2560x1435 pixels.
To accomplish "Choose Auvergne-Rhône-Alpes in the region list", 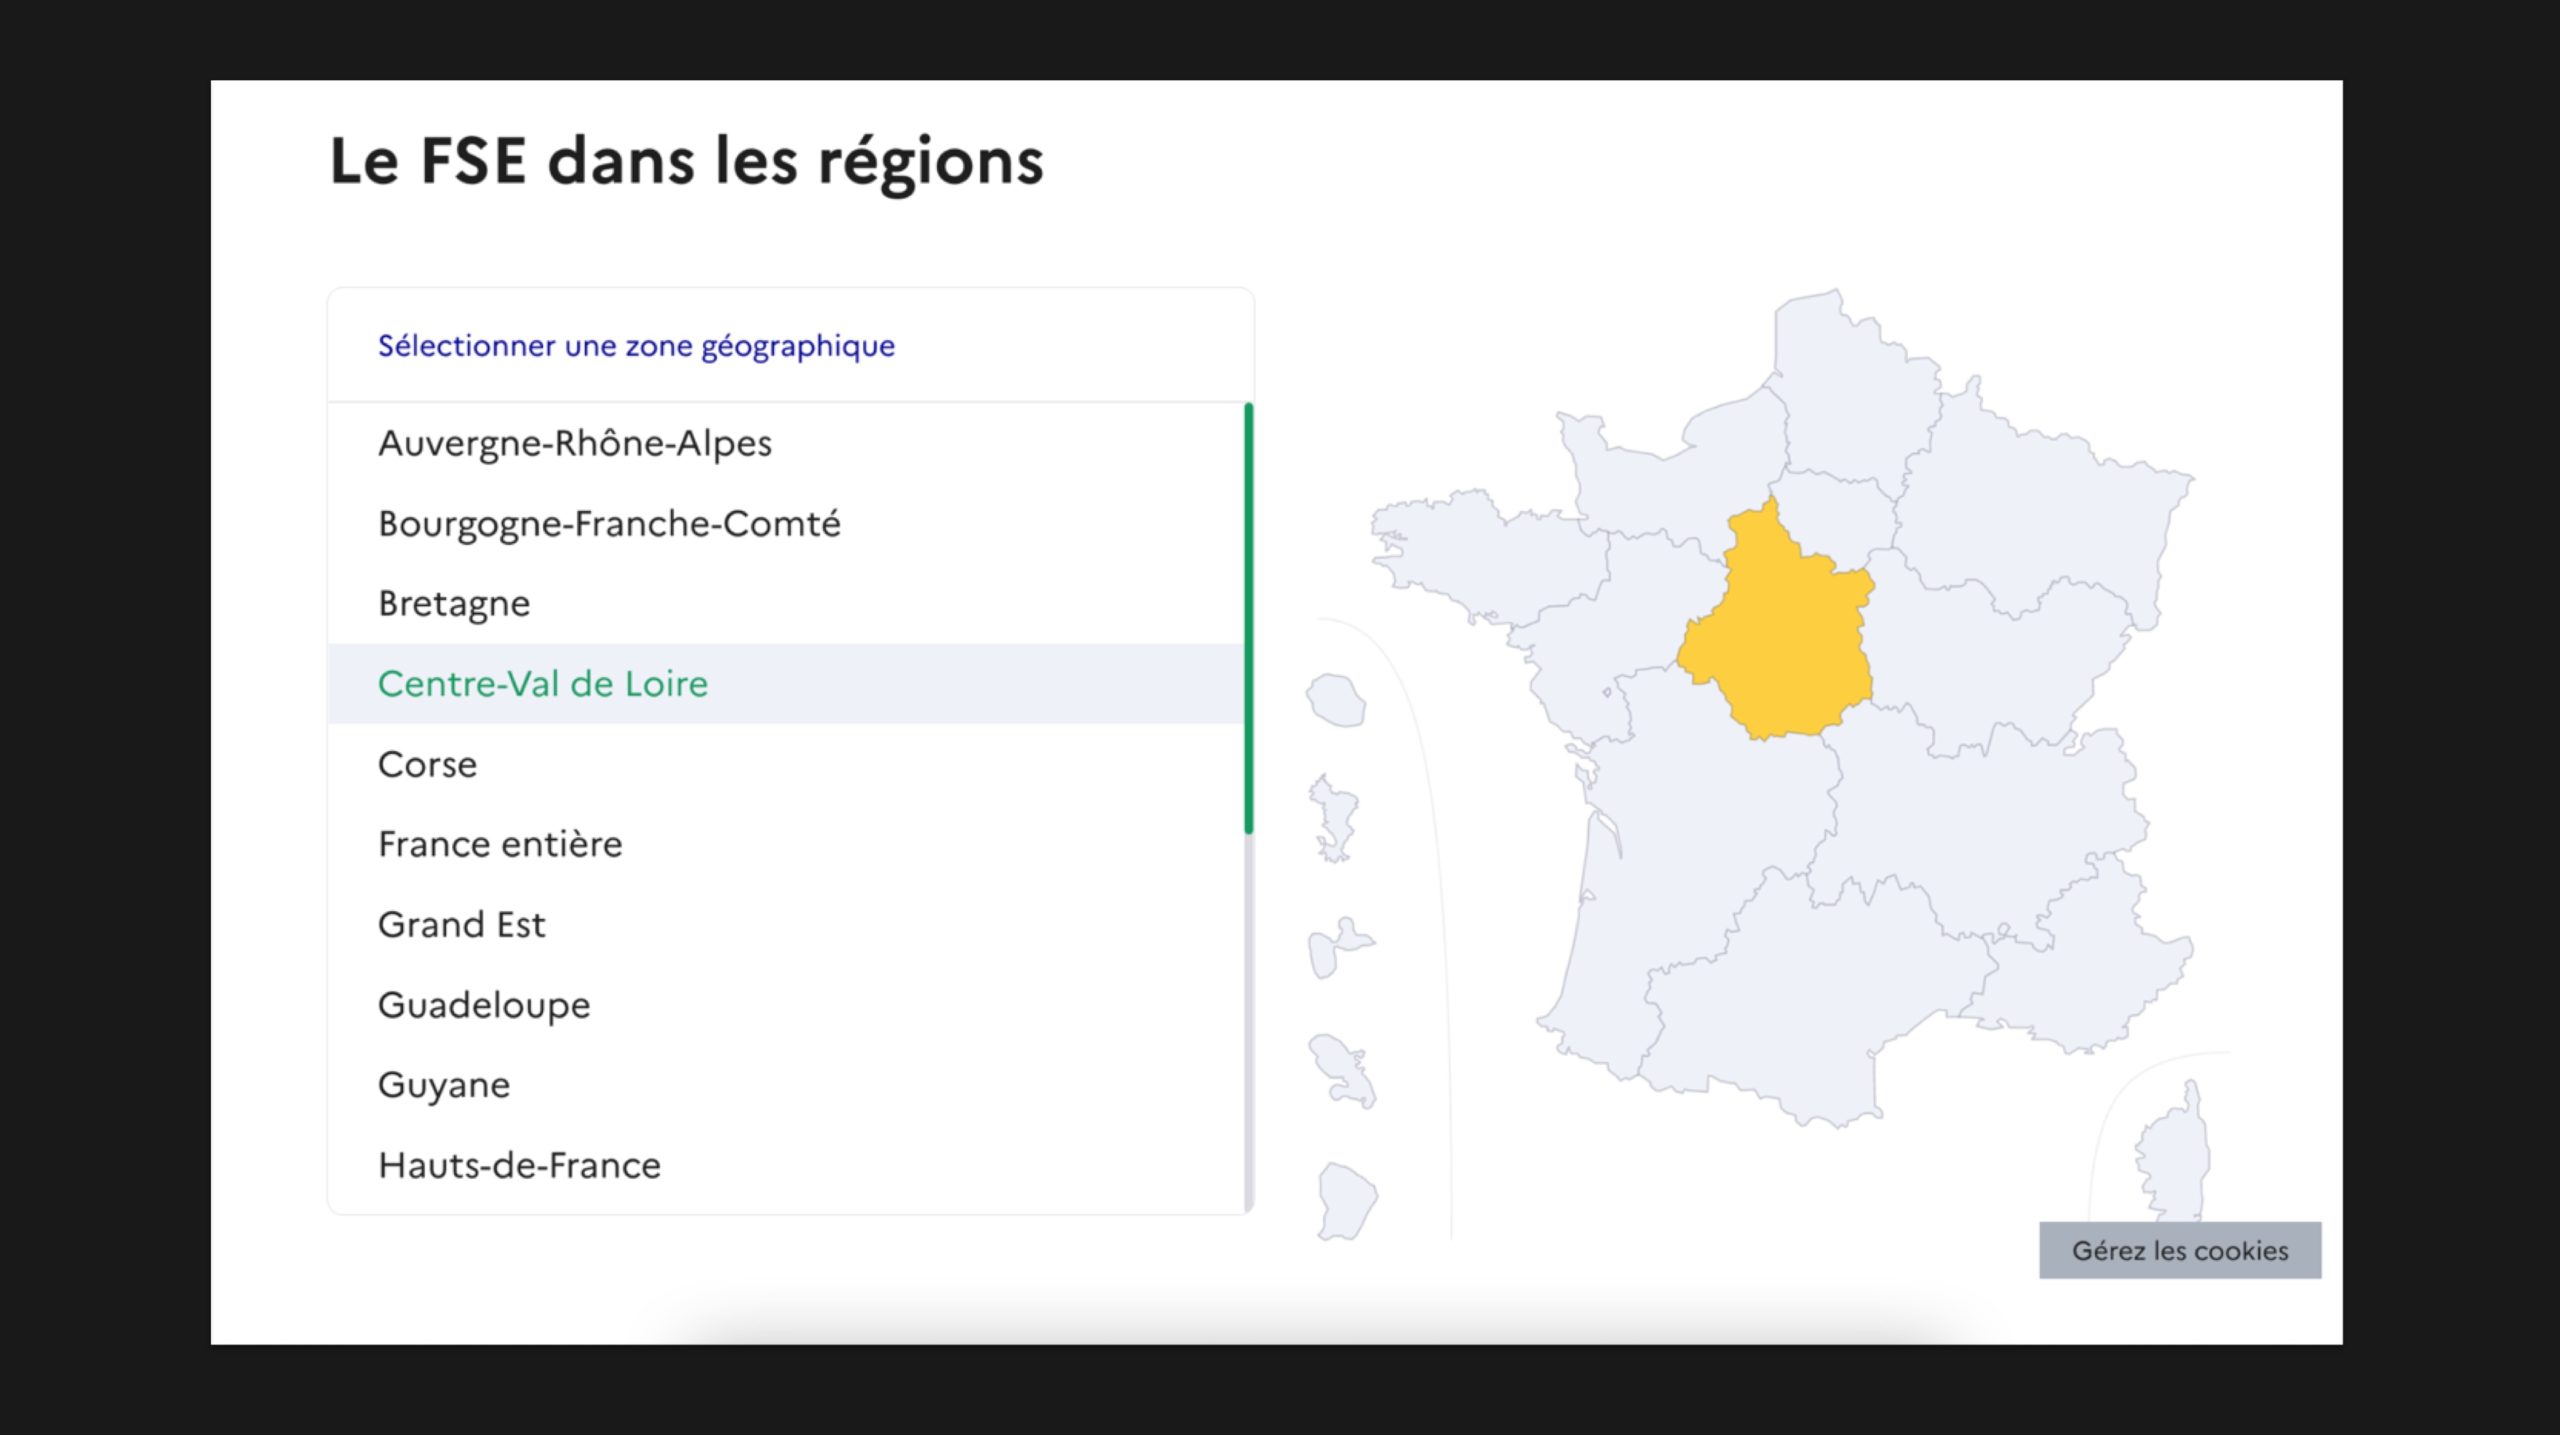I will coord(575,443).
